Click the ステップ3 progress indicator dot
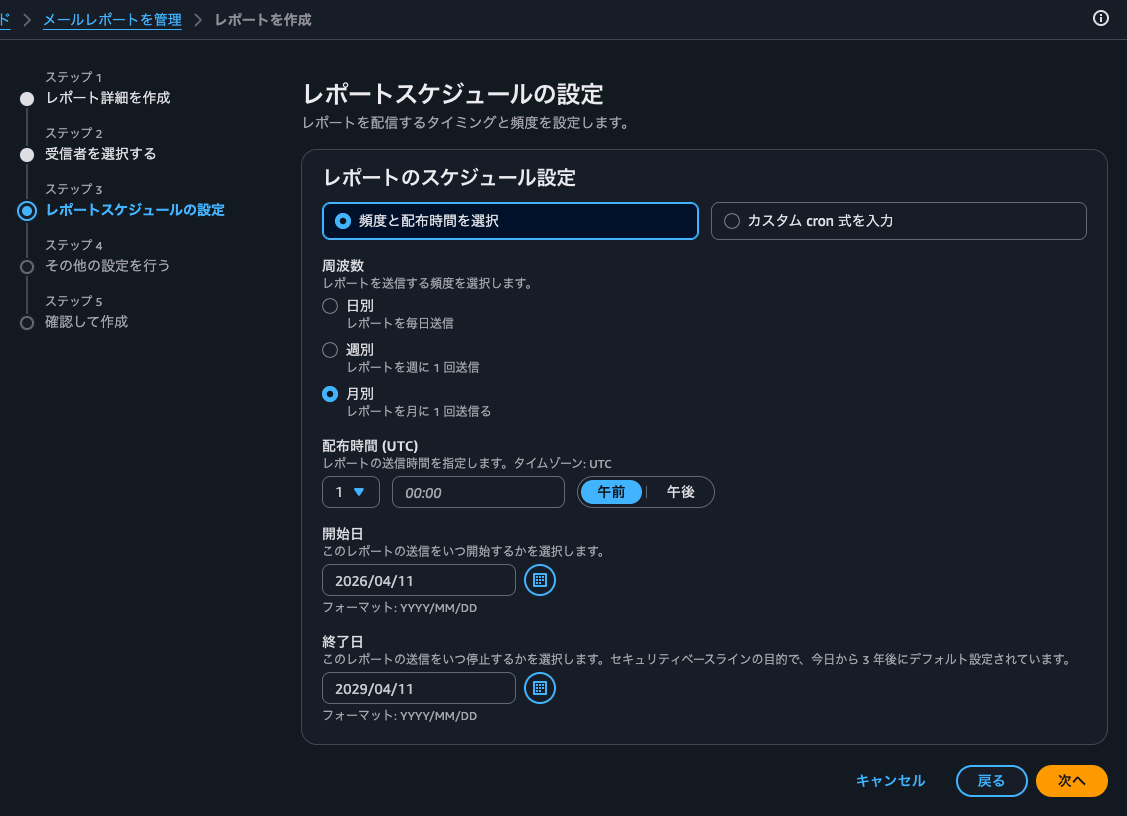This screenshot has width=1127, height=816. pos(29,210)
